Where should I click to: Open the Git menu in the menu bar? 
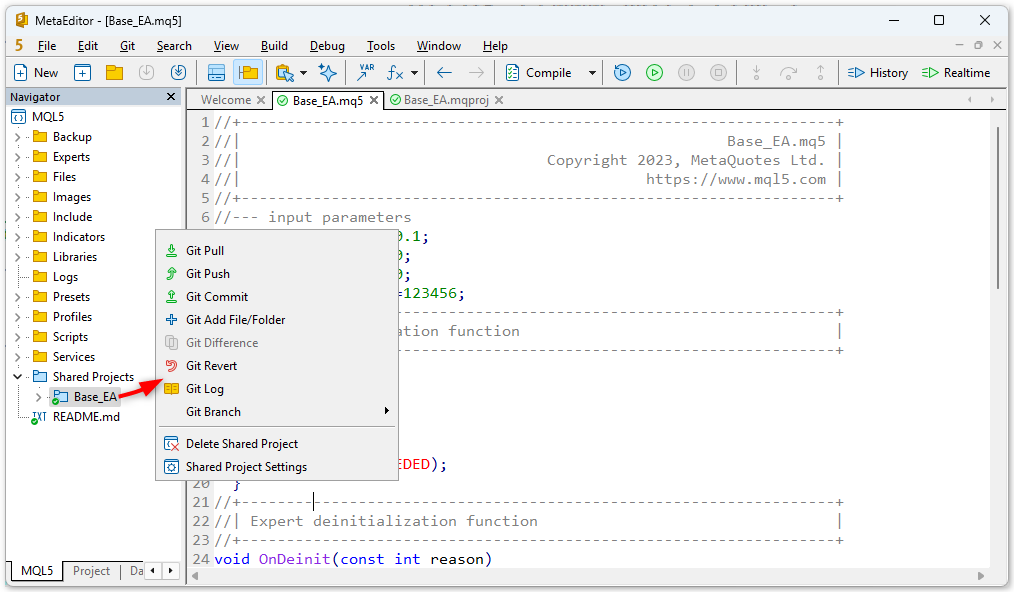click(127, 46)
